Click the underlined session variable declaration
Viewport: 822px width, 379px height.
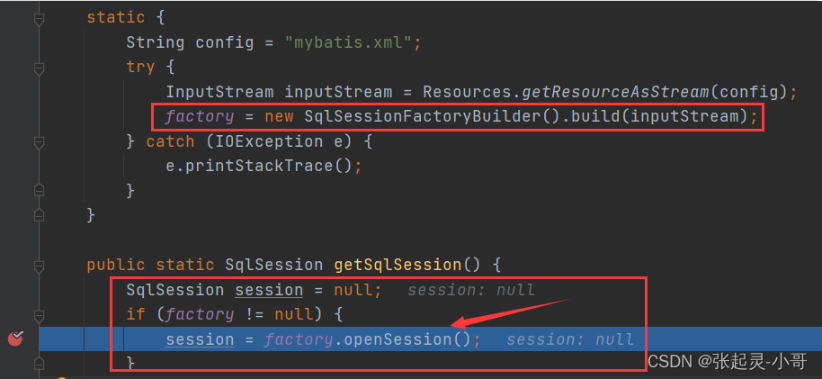[269, 290]
